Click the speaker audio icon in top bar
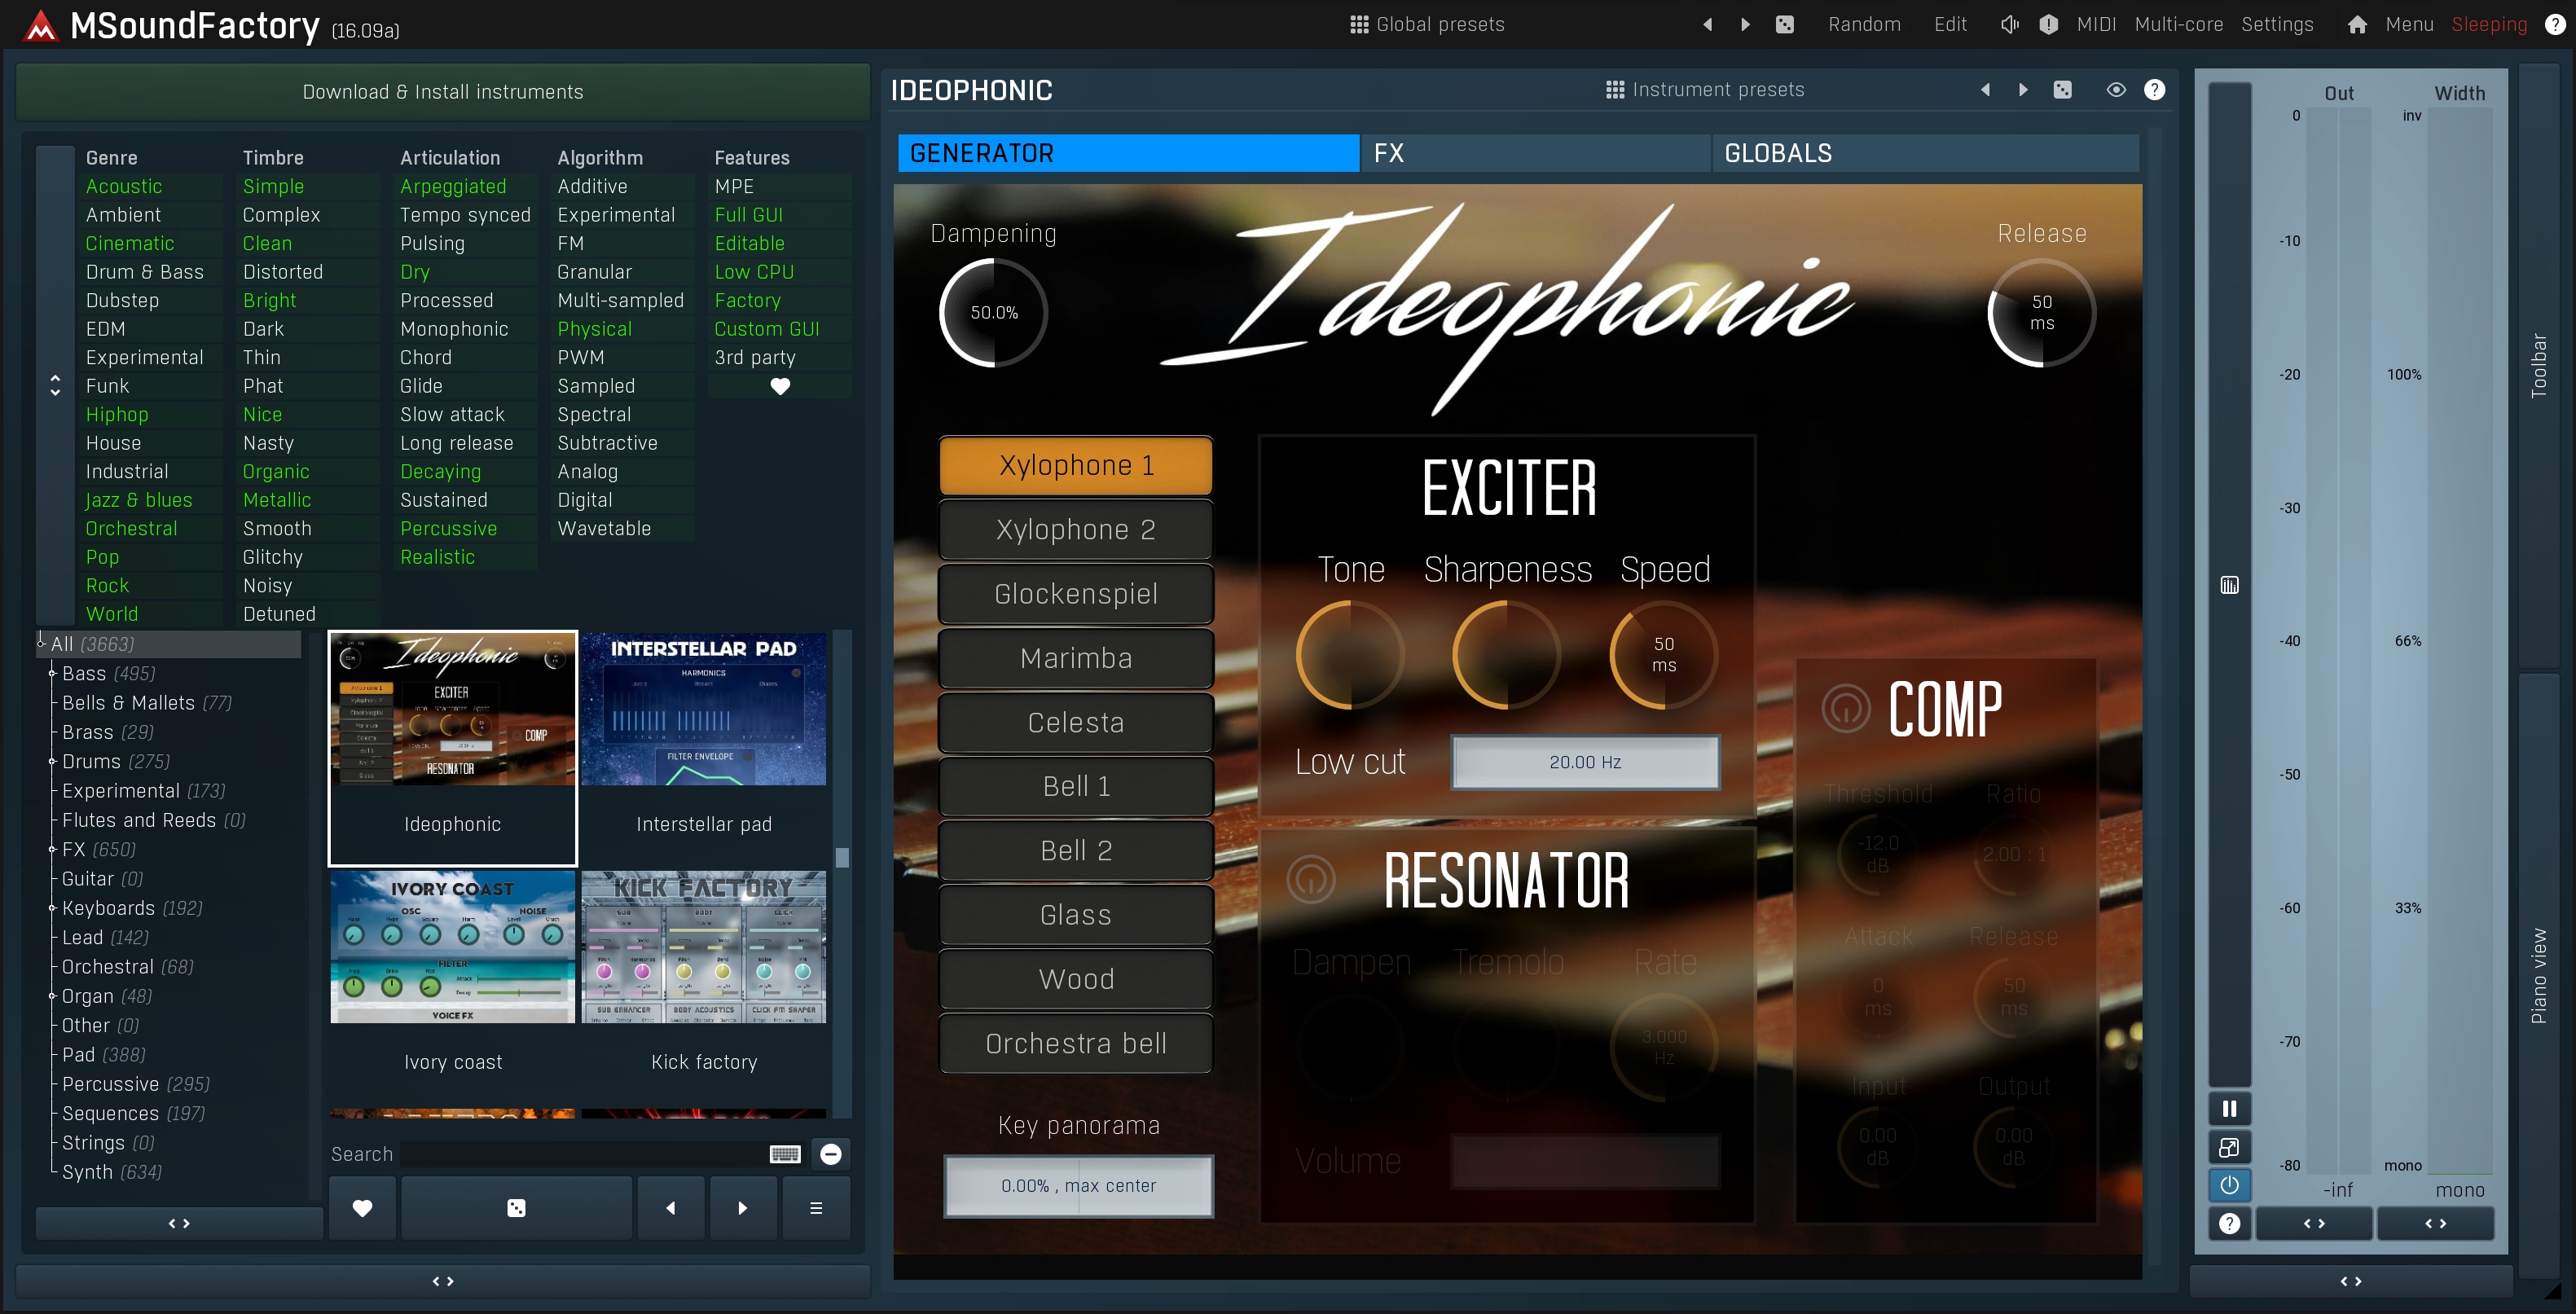Viewport: 2576px width, 1314px height. 2010,24
